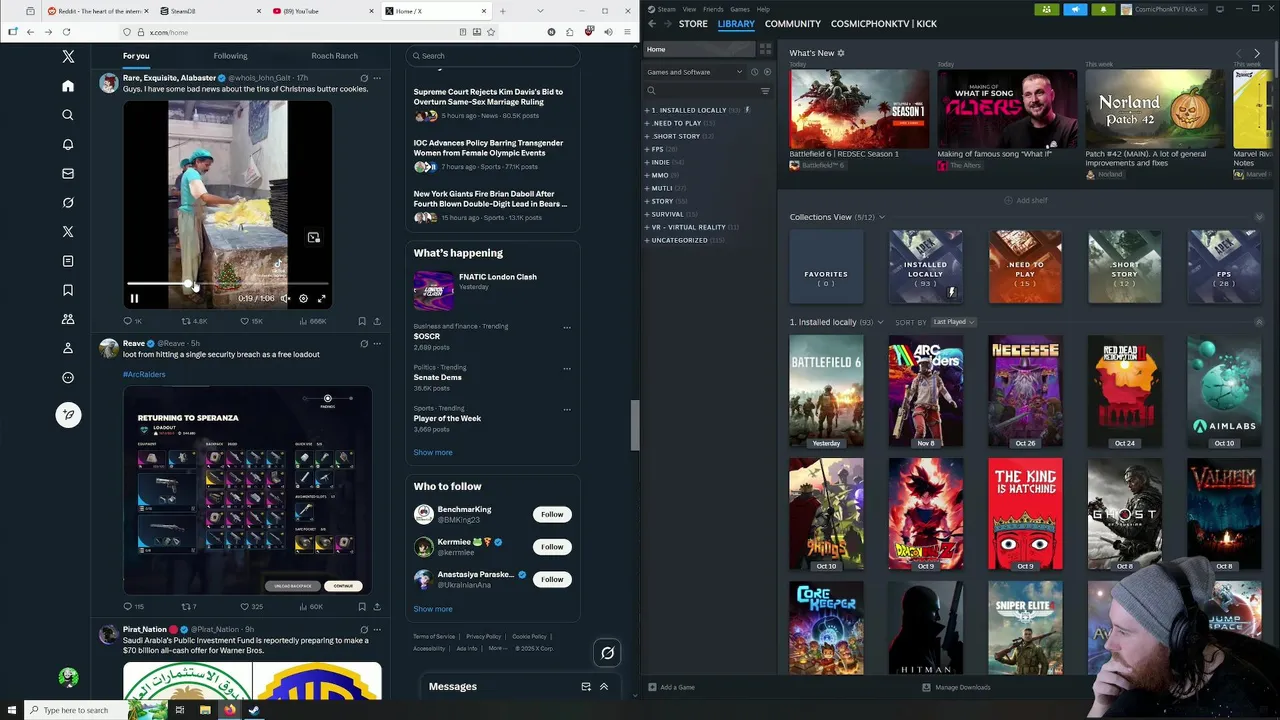Viewport: 1280px width, 720px height.
Task: Open CosmicPhonkTV account dropdown
Action: 1164,9
